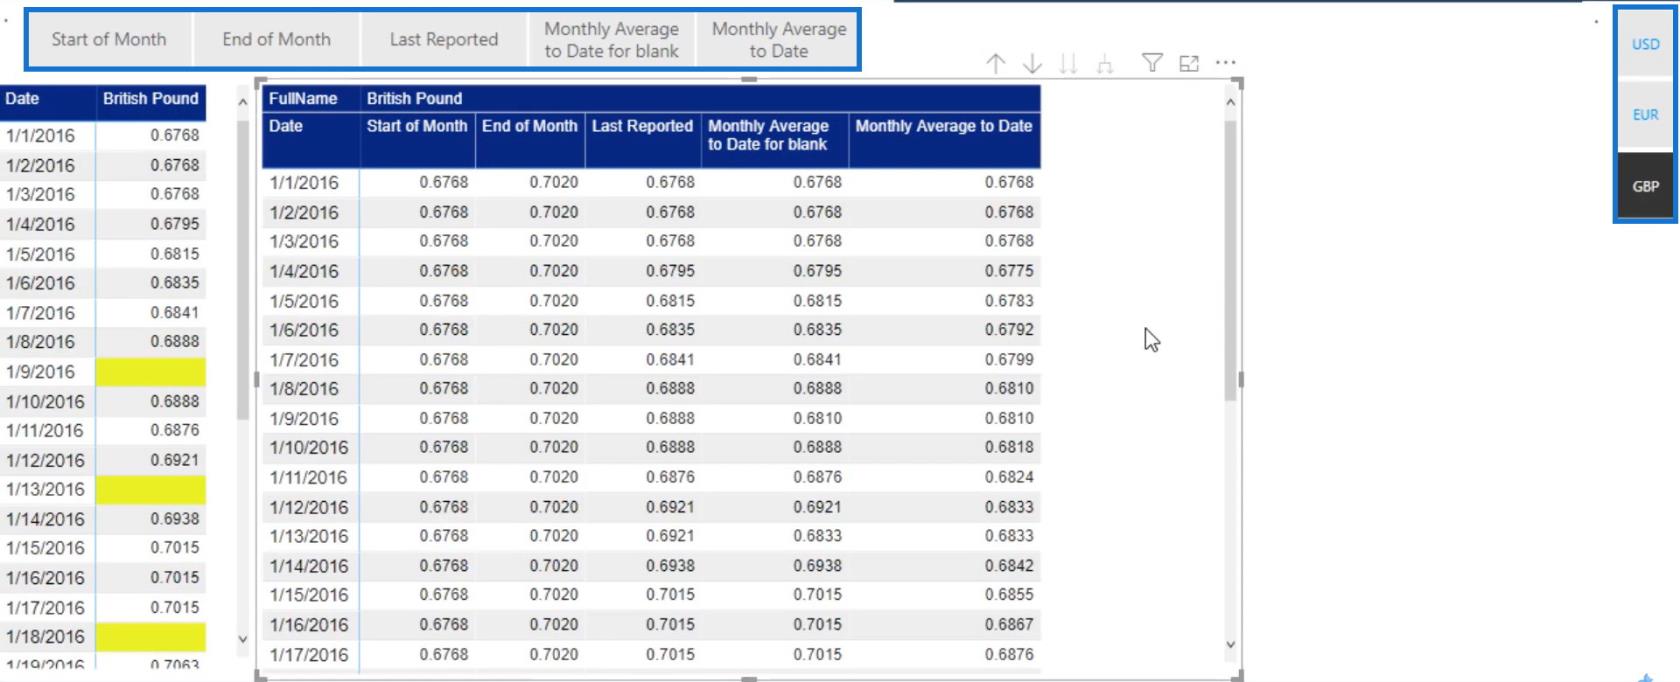Screen dimensions: 1680x682
Task: Click 0.6867 Monthly Average to Date value
Action: [x=1009, y=625]
